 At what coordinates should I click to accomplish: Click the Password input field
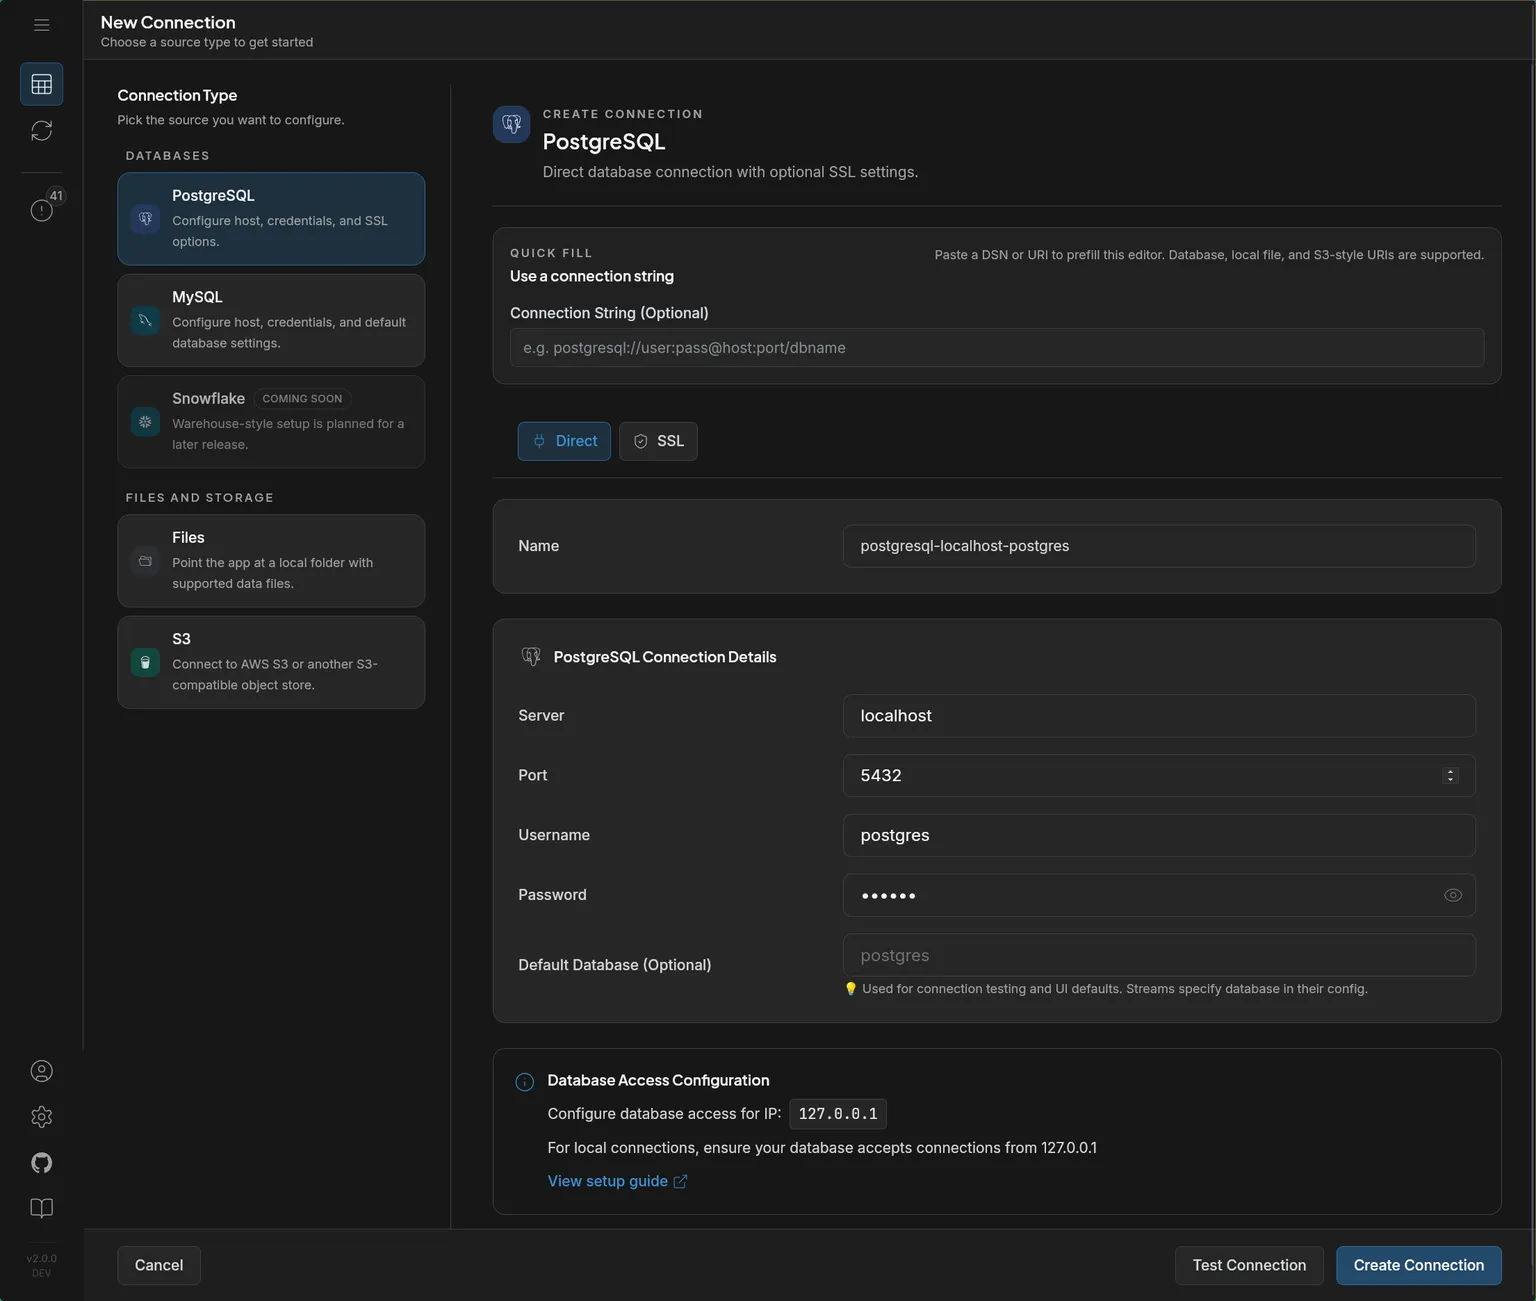[1159, 895]
